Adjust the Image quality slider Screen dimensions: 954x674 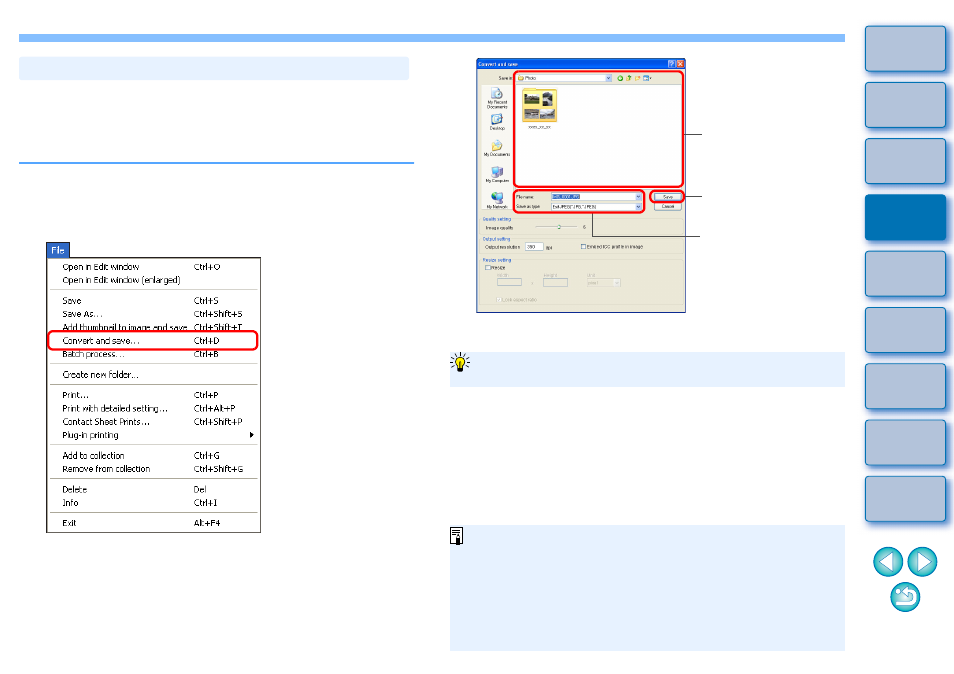point(559,227)
